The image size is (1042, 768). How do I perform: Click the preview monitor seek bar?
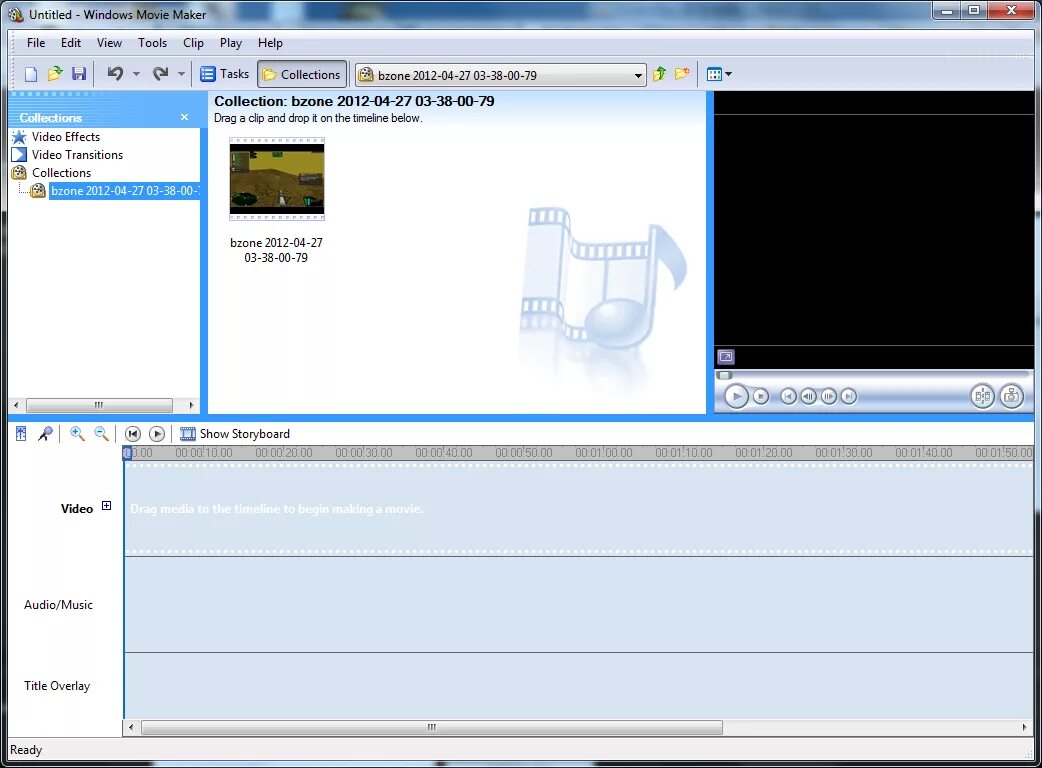coord(873,375)
